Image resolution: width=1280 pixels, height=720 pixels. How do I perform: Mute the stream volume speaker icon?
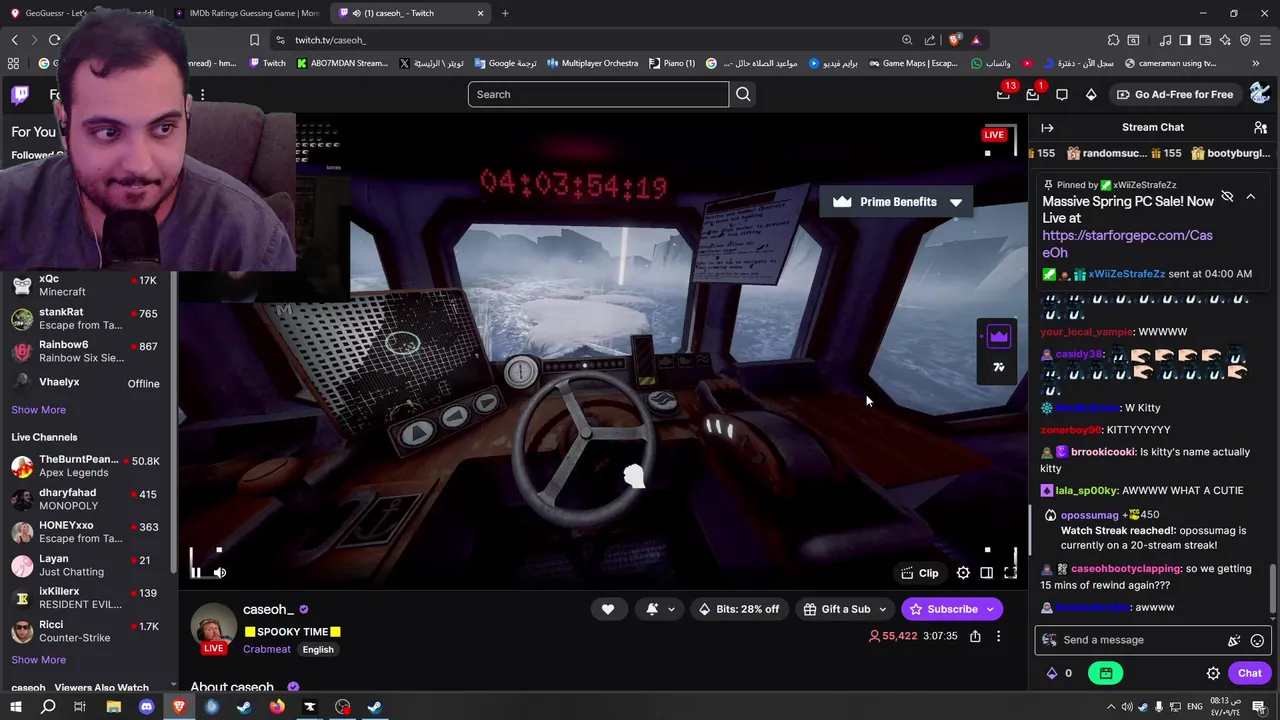[x=220, y=573]
